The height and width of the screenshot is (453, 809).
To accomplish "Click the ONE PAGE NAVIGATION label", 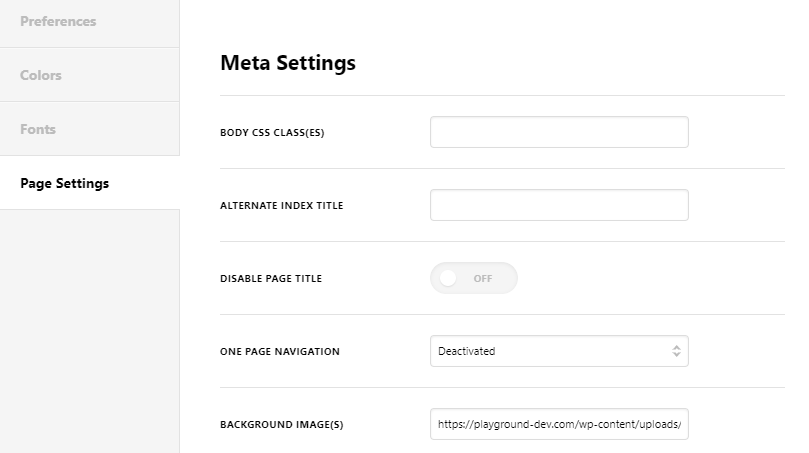I will coord(280,352).
